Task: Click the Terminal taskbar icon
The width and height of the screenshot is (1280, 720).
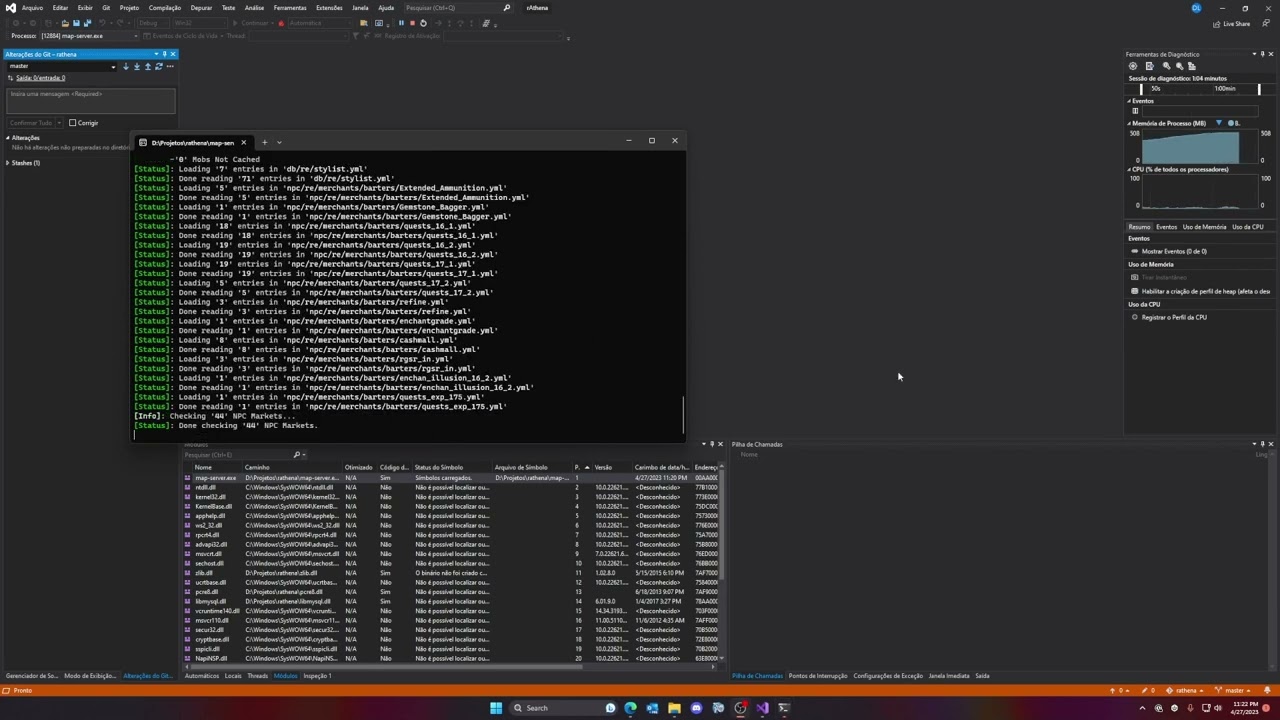Action: 784,708
